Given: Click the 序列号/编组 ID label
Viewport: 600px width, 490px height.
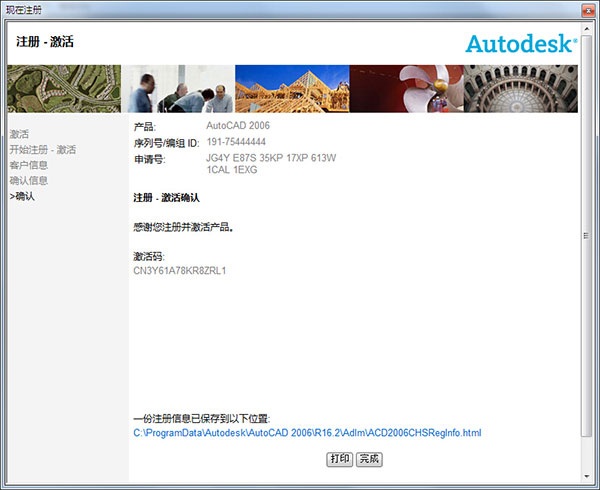Looking at the screenshot, I should 166,143.
